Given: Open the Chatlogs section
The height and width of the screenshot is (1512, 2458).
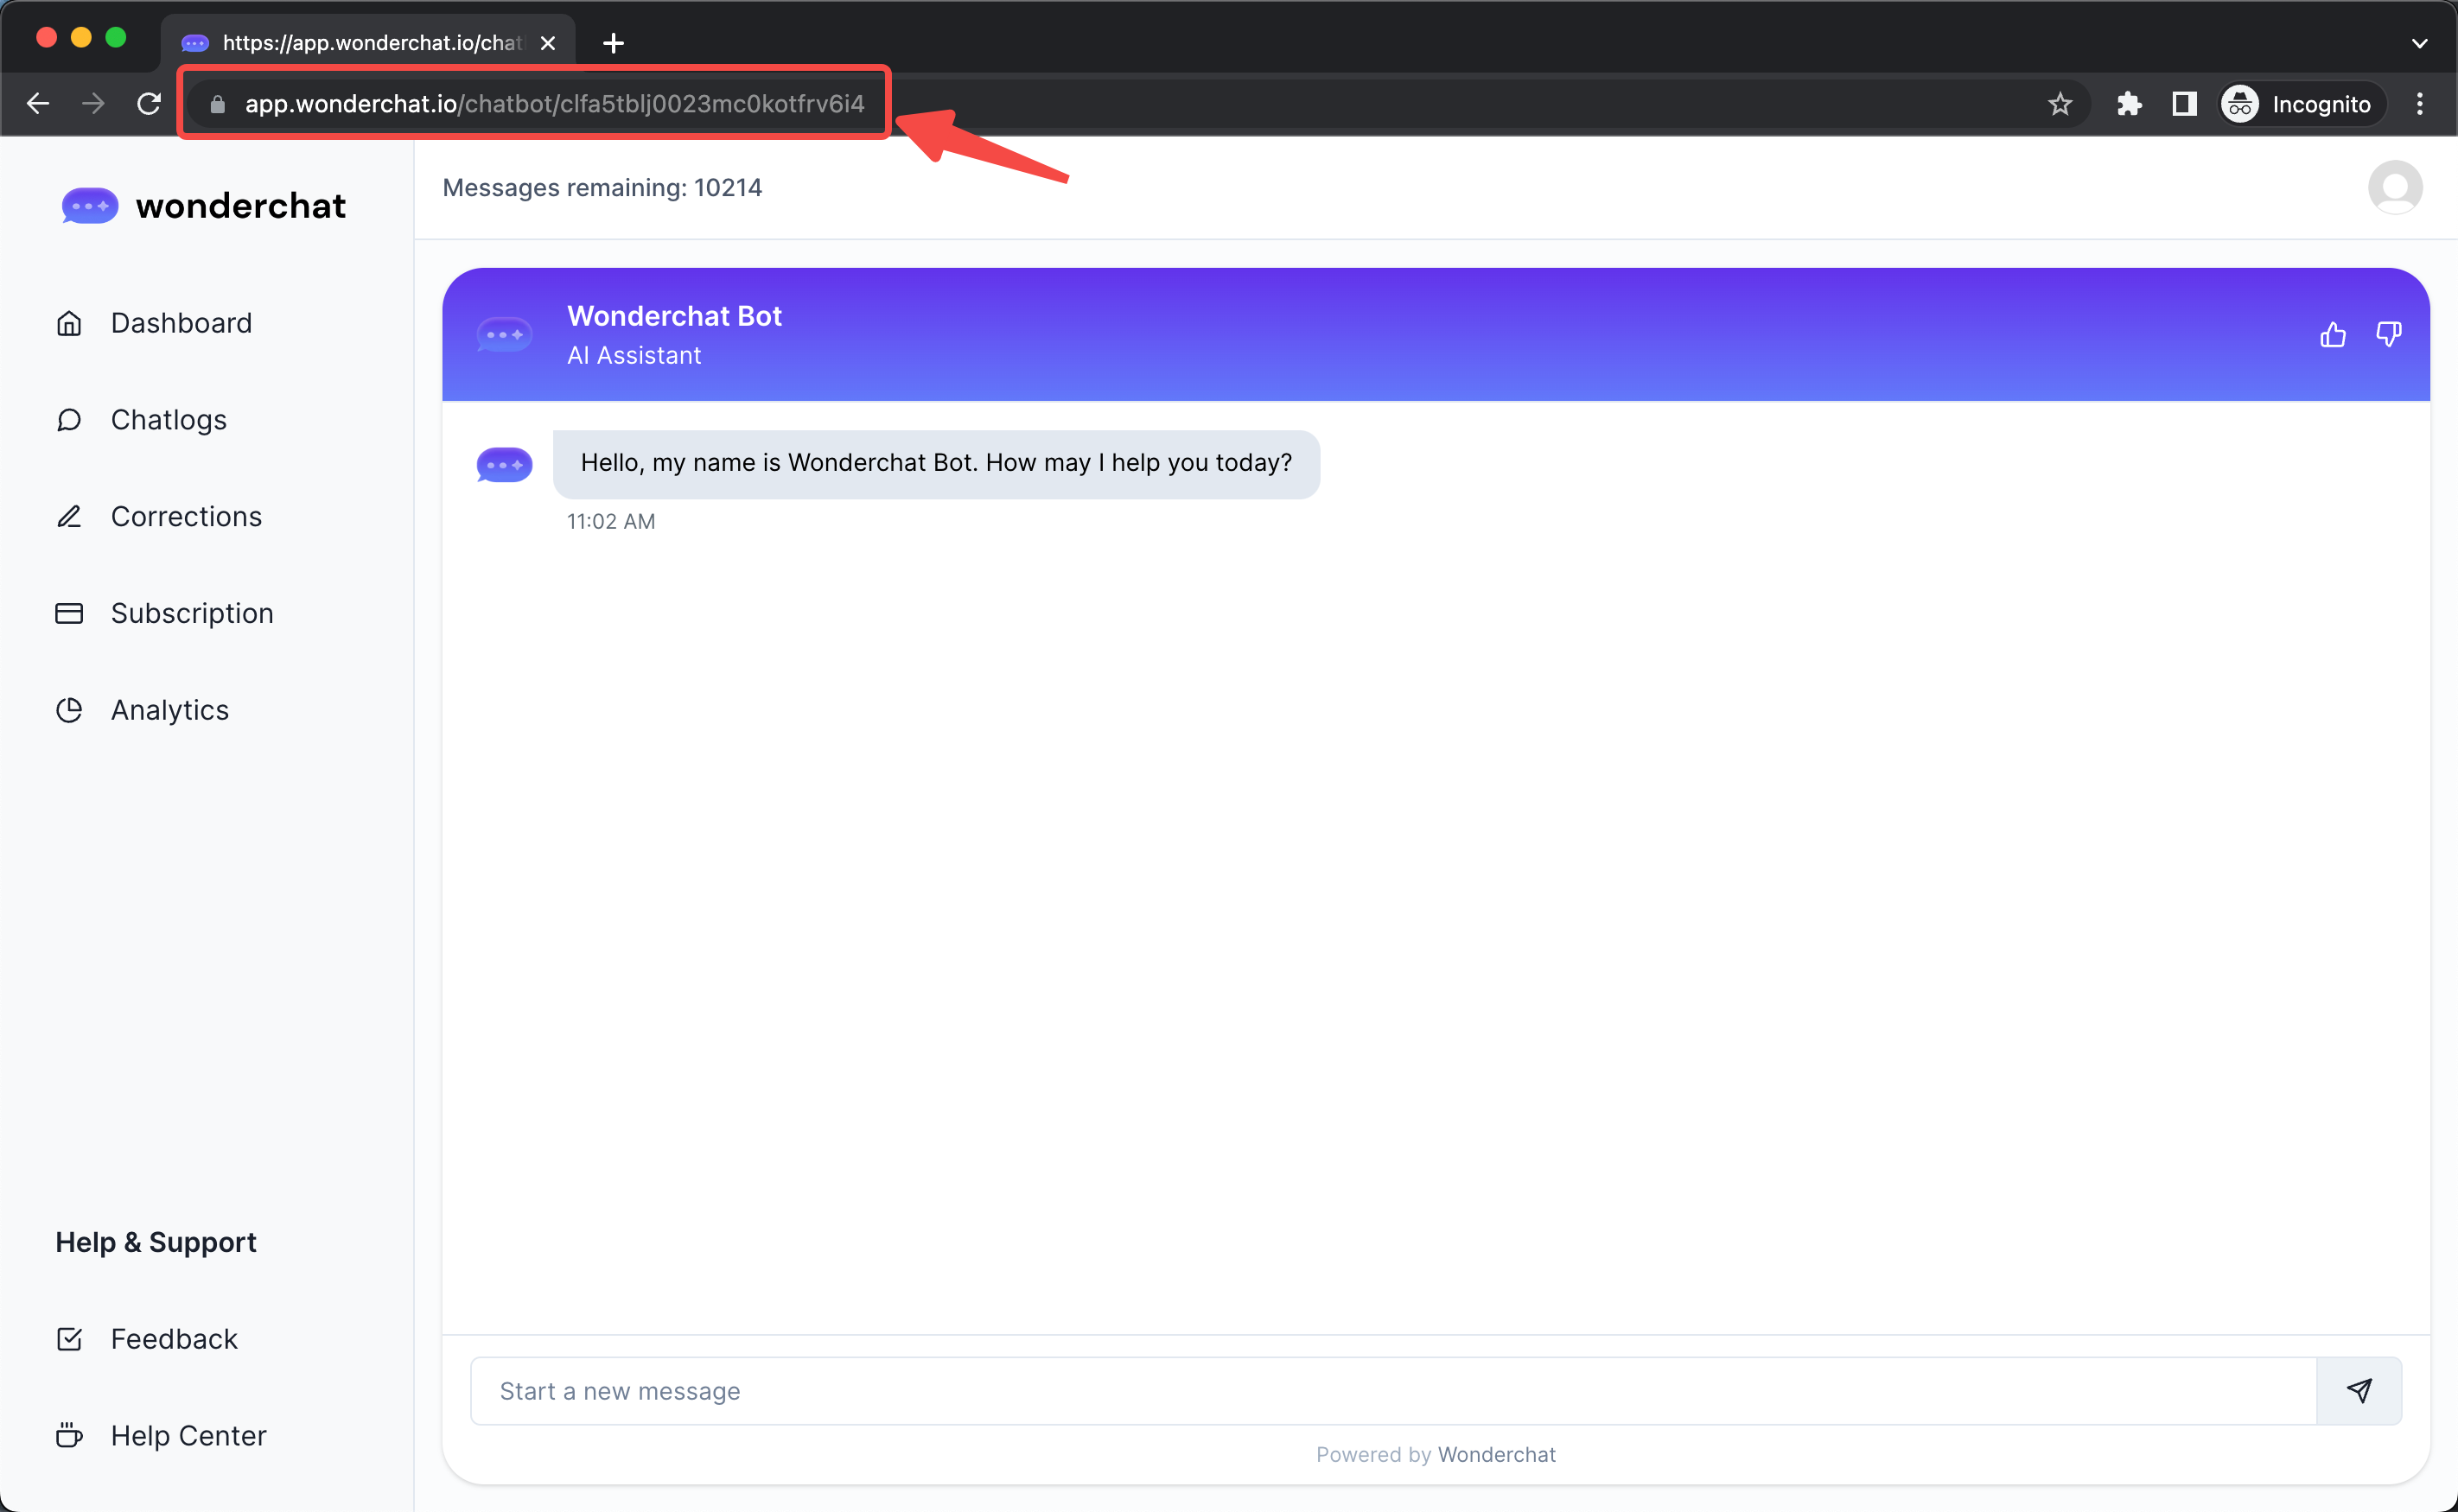Looking at the screenshot, I should 168,420.
